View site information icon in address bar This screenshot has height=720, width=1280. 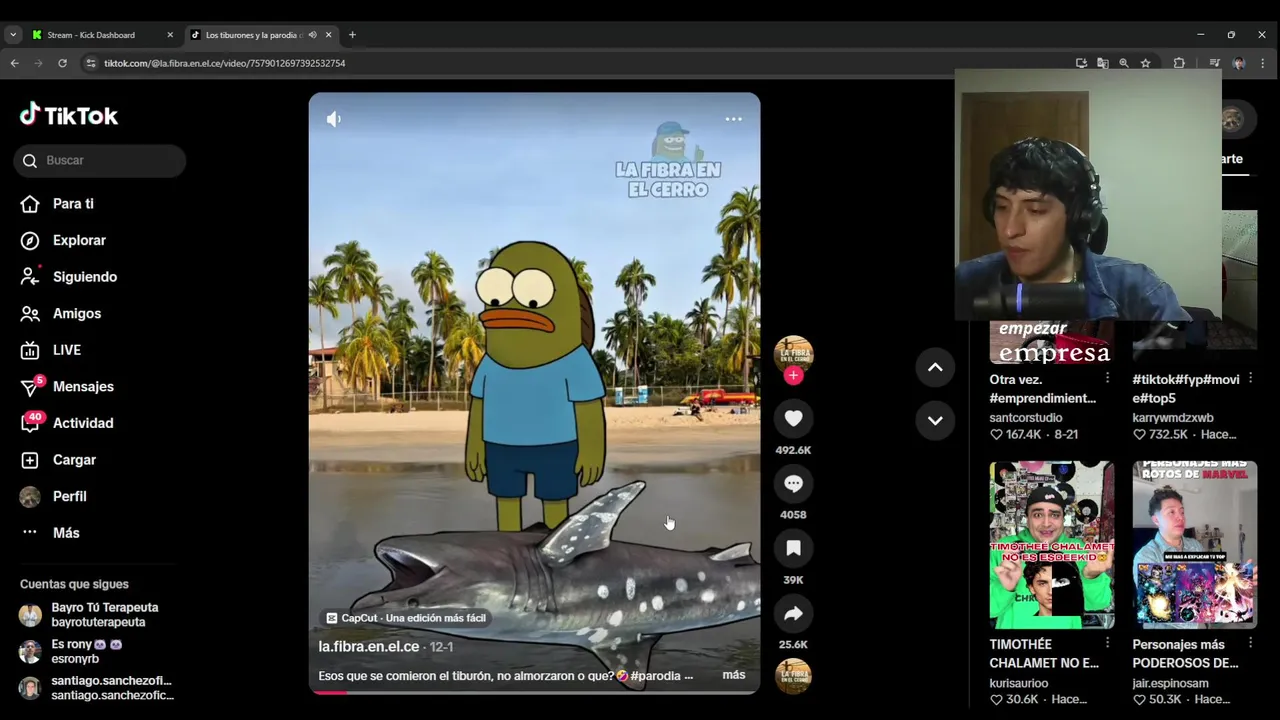tap(90, 63)
